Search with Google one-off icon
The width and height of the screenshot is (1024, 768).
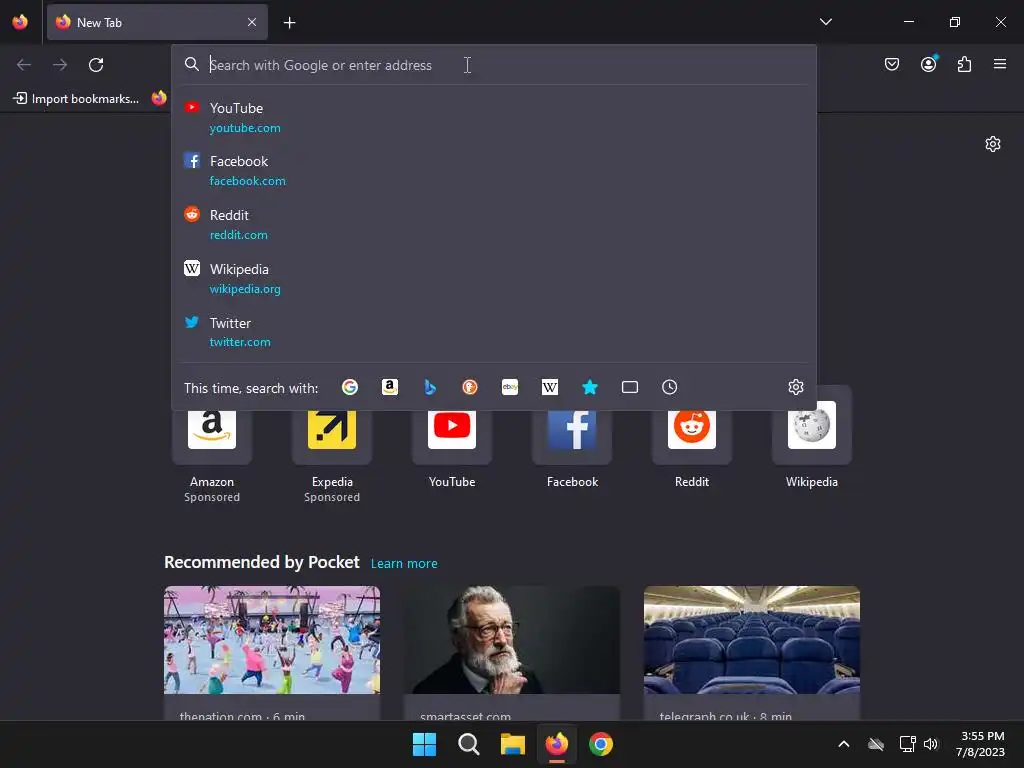350,387
